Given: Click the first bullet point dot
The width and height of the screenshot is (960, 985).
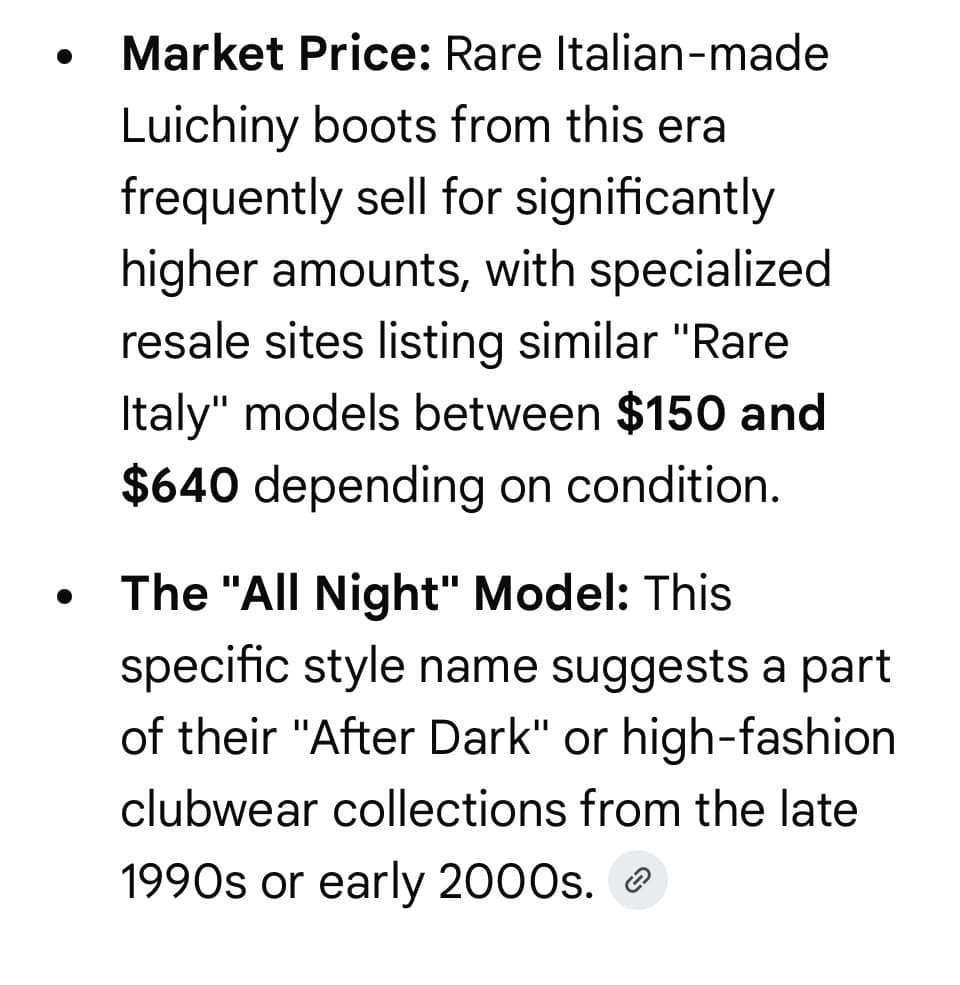Looking at the screenshot, I should (x=66, y=58).
